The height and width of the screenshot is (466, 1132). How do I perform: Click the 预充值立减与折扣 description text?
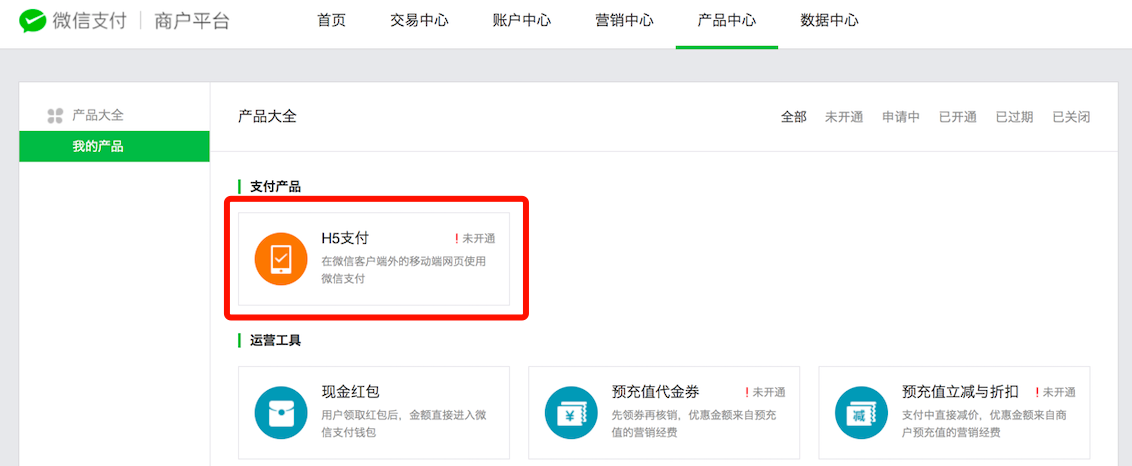984,424
